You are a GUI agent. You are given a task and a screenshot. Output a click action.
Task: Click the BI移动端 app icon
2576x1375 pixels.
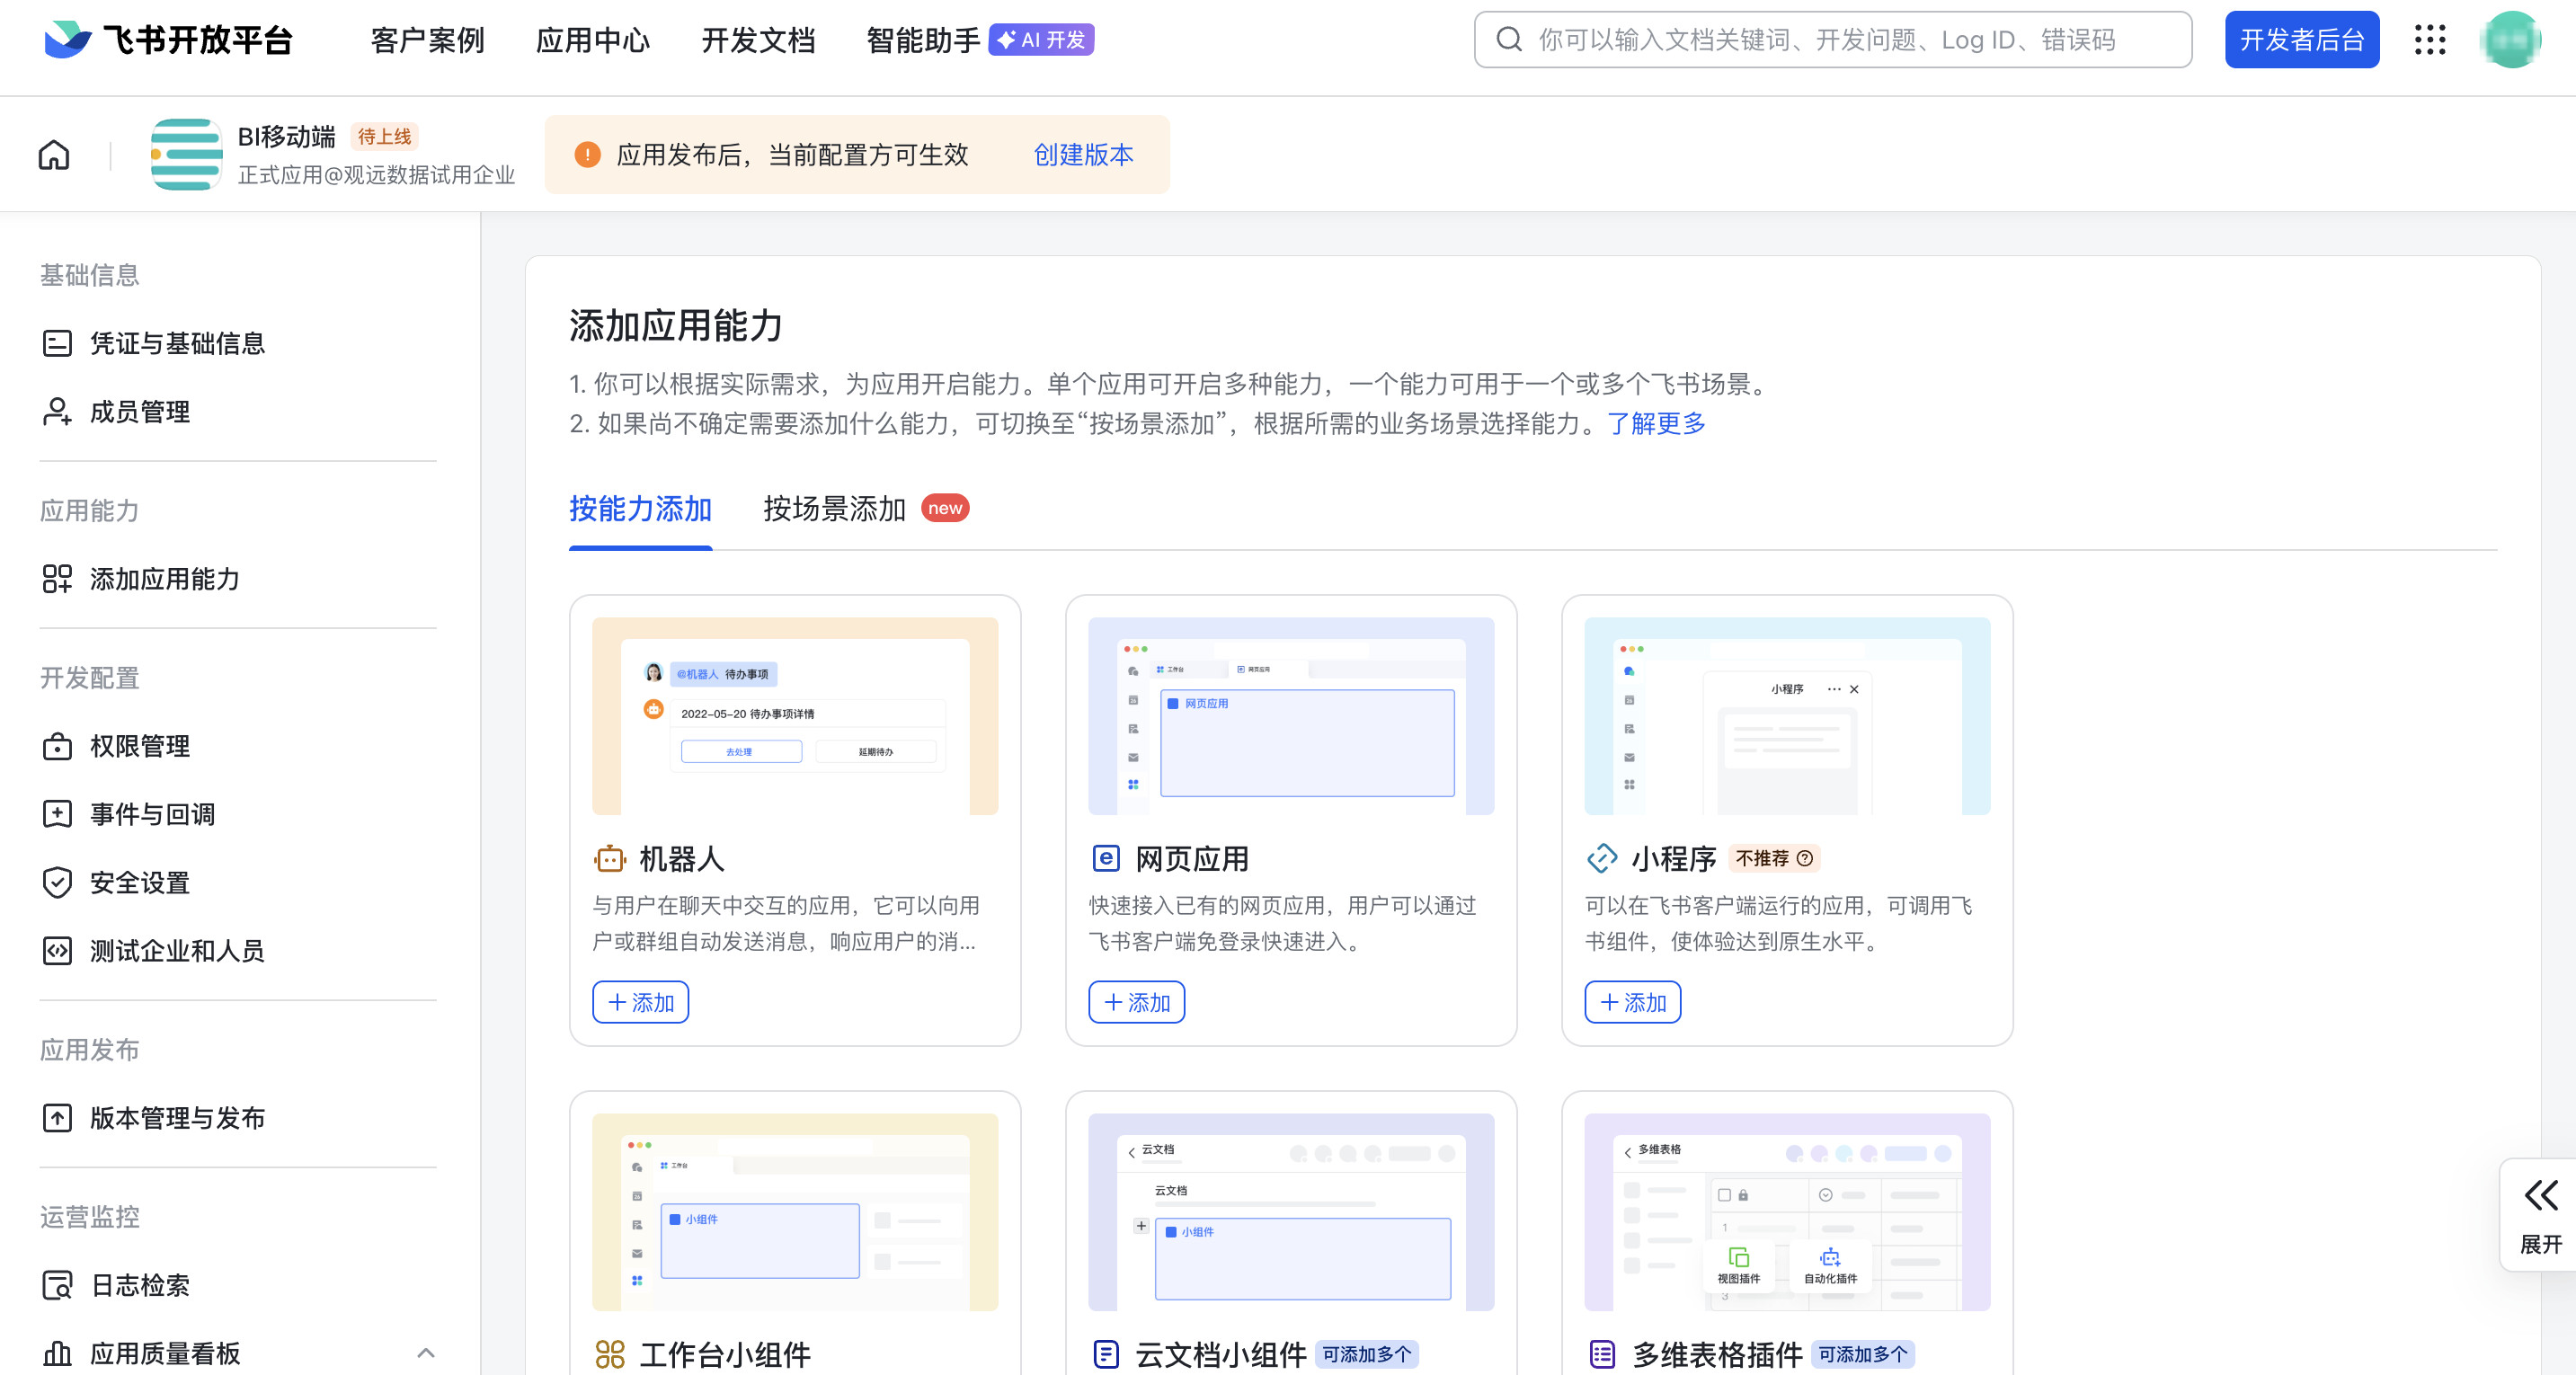(186, 155)
